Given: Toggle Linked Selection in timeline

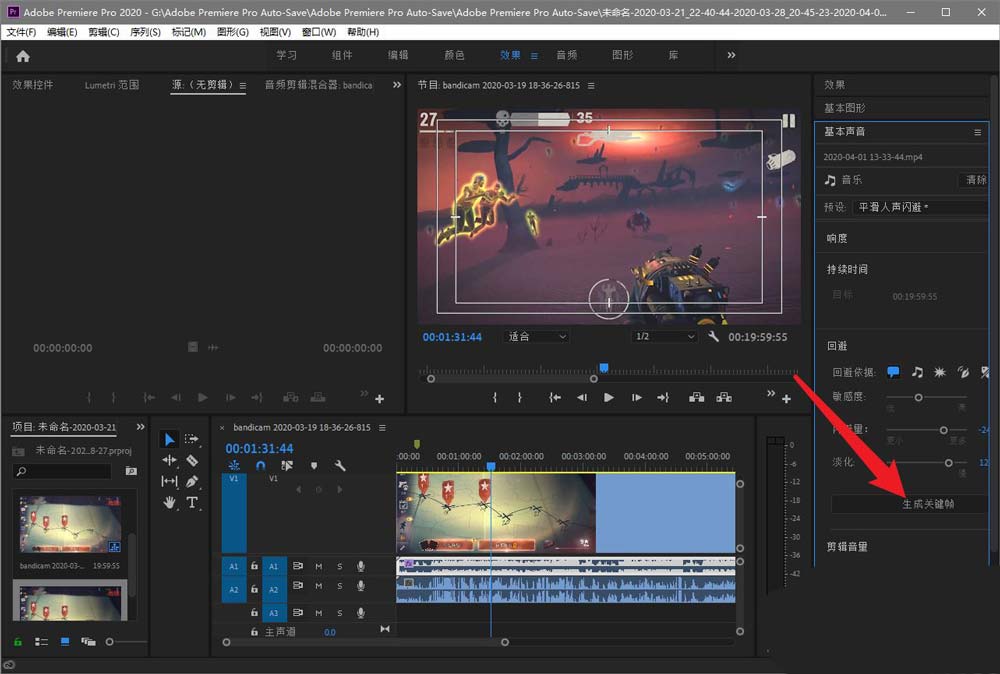Looking at the screenshot, I should 287,465.
